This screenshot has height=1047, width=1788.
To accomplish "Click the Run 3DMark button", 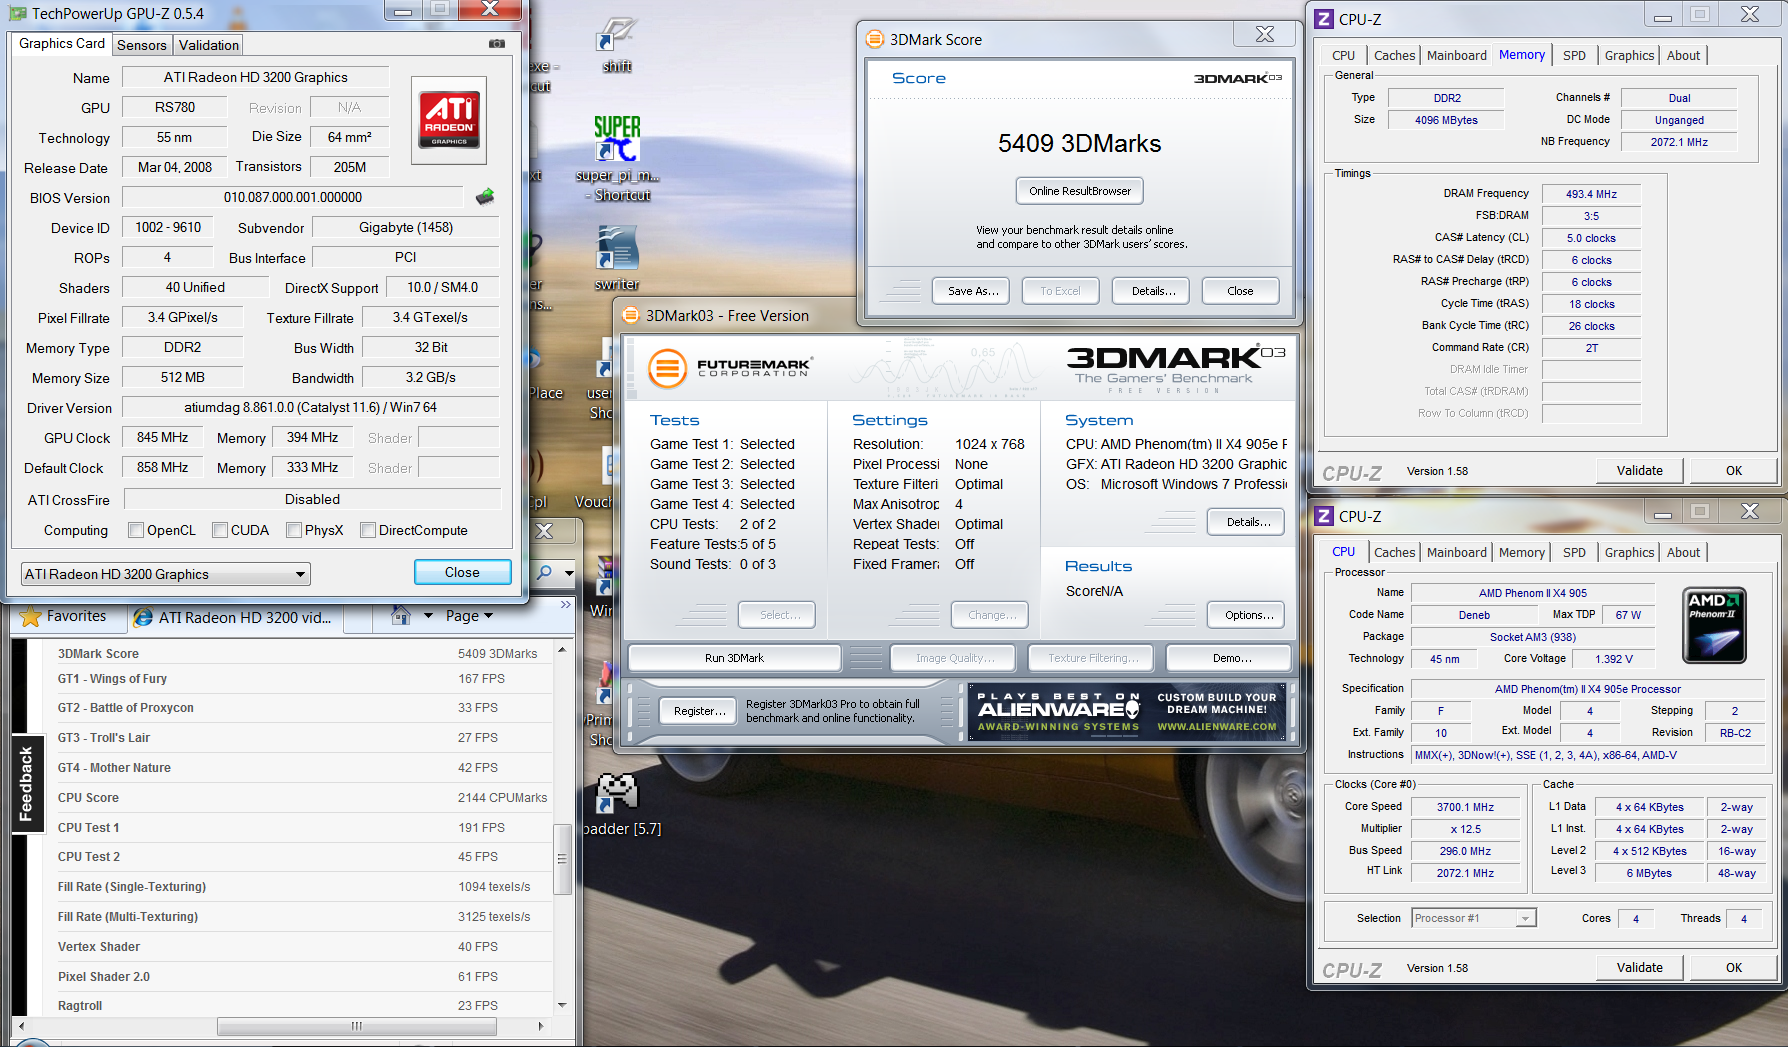I will [x=734, y=658].
